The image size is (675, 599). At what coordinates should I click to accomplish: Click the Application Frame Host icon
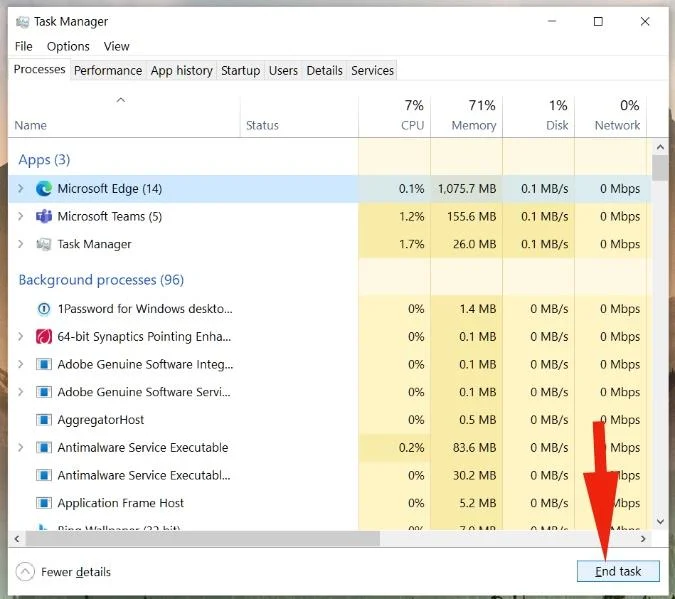44,503
